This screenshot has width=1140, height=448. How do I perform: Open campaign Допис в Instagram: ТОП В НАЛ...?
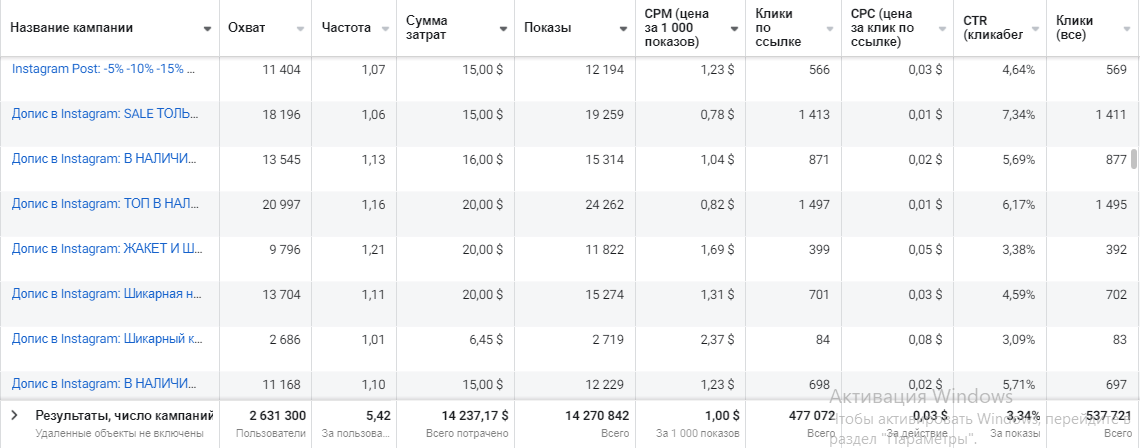tap(103, 204)
